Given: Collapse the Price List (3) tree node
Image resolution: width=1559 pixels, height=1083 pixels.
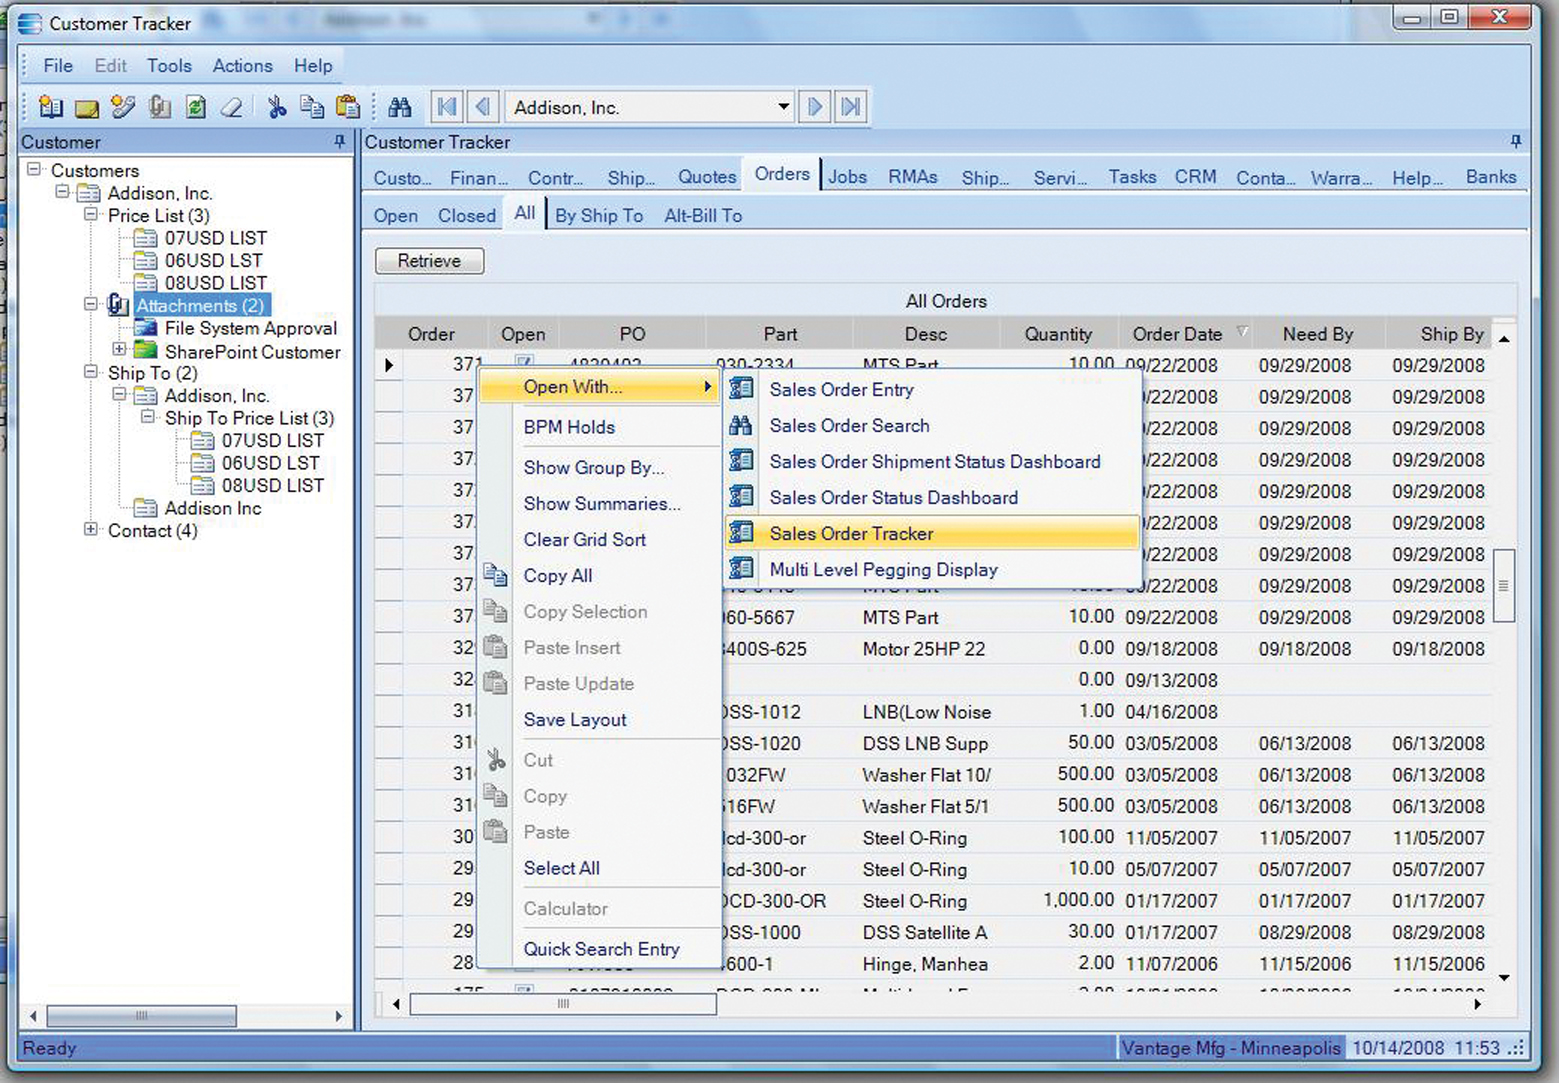Looking at the screenshot, I should [91, 215].
